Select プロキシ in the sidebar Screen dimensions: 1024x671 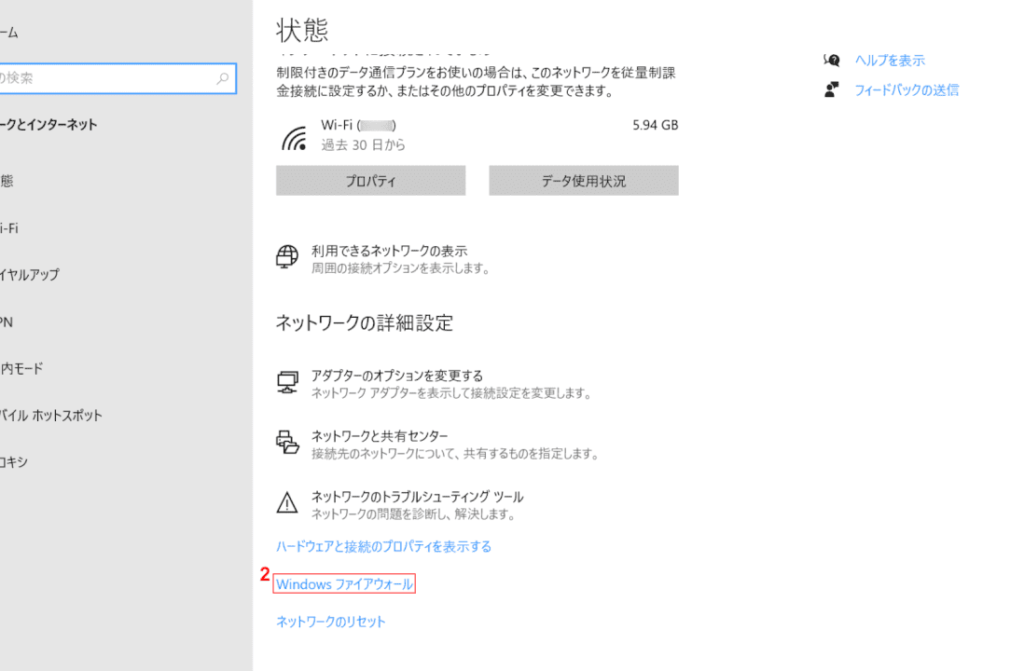15,462
